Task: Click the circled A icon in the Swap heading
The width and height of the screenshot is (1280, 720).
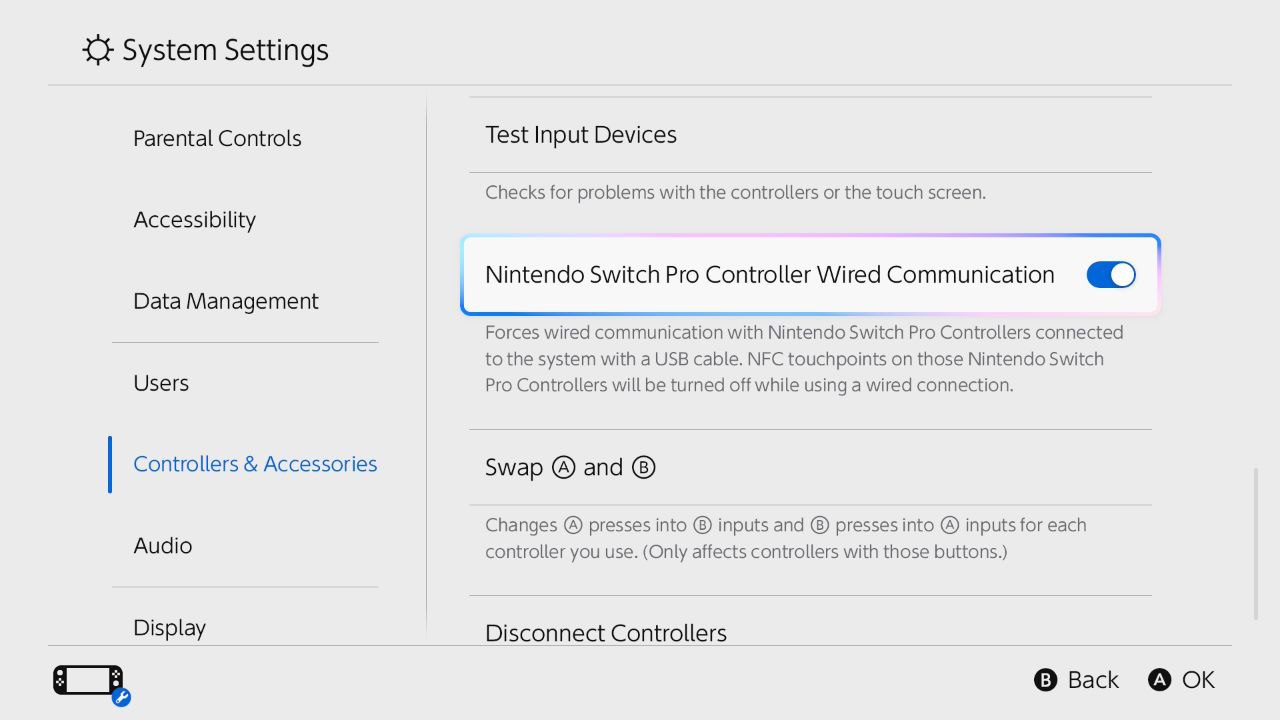Action: pyautogui.click(x=564, y=468)
